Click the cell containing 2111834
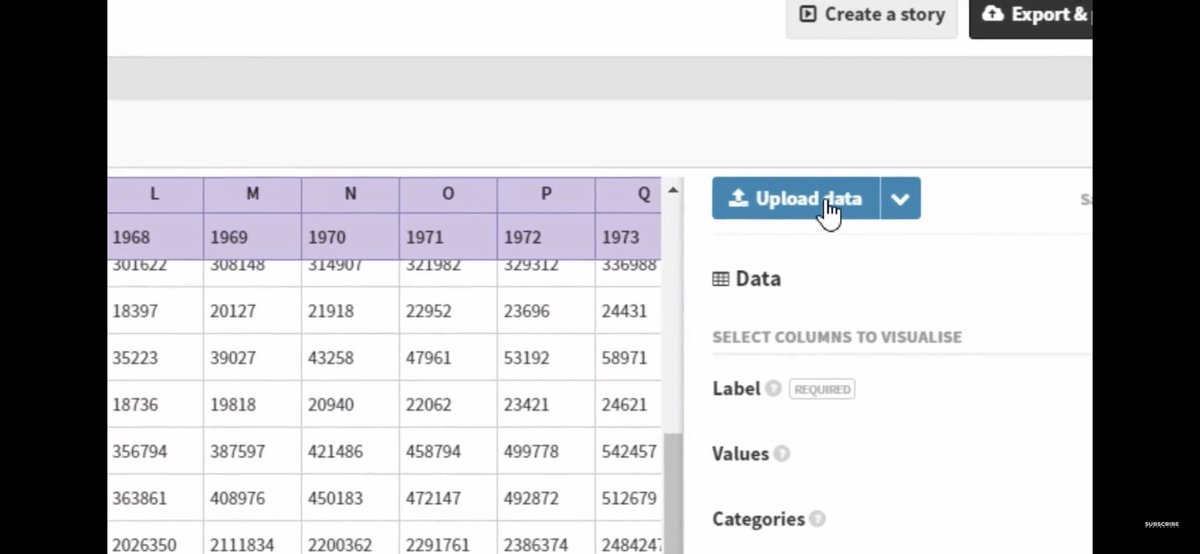The image size is (1200, 554). click(x=253, y=538)
